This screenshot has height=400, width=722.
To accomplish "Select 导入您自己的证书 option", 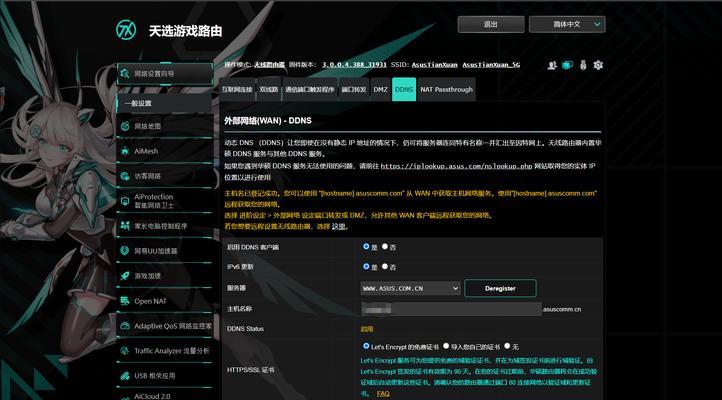I will 446,346.
